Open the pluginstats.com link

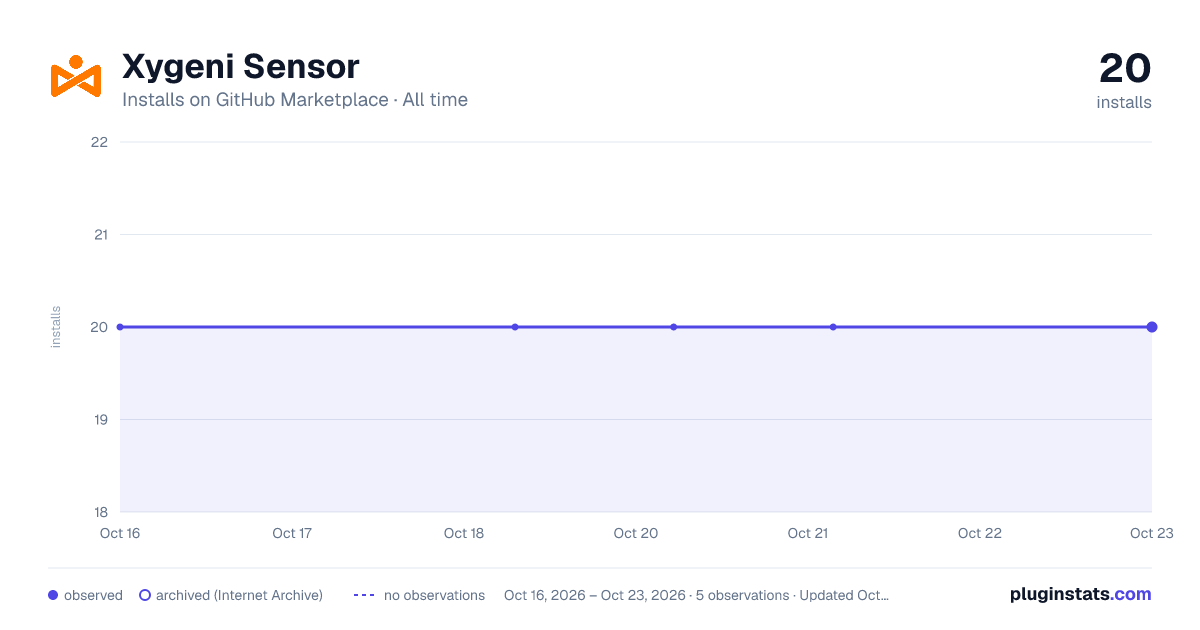(1080, 594)
